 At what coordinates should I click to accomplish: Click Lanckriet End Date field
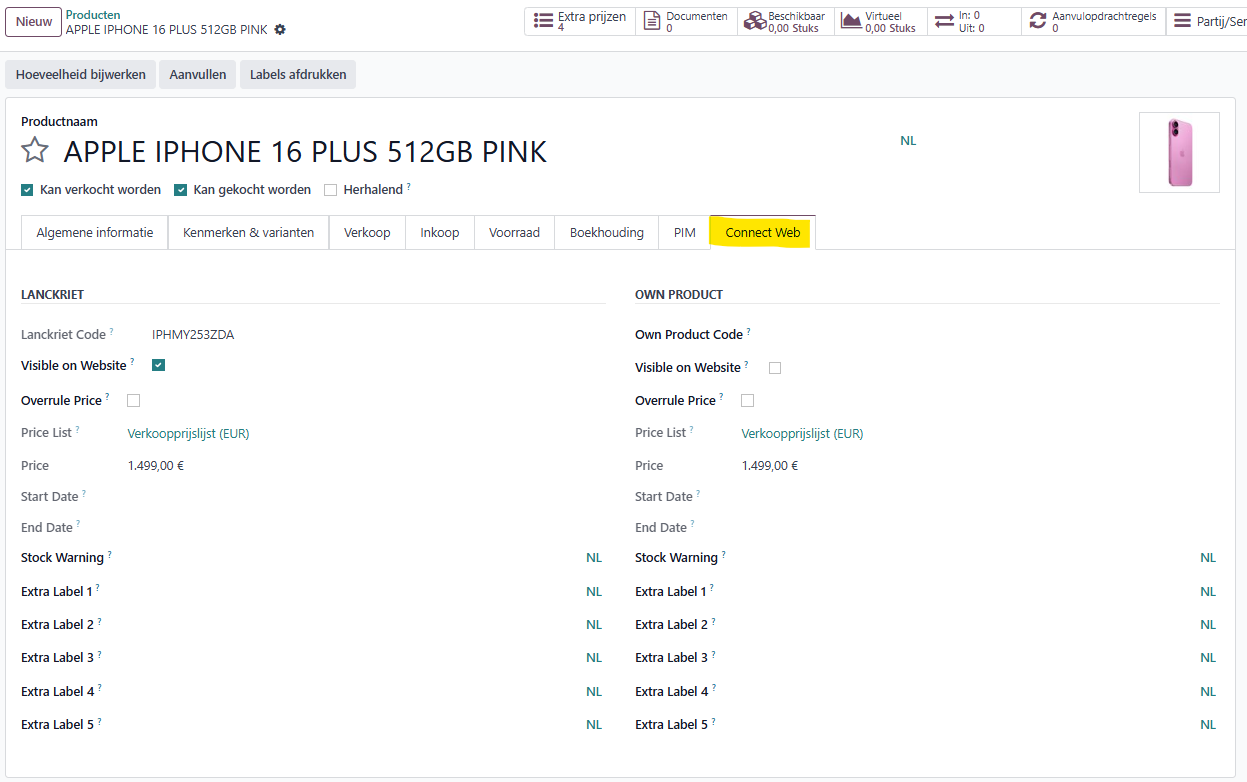[x=366, y=527]
